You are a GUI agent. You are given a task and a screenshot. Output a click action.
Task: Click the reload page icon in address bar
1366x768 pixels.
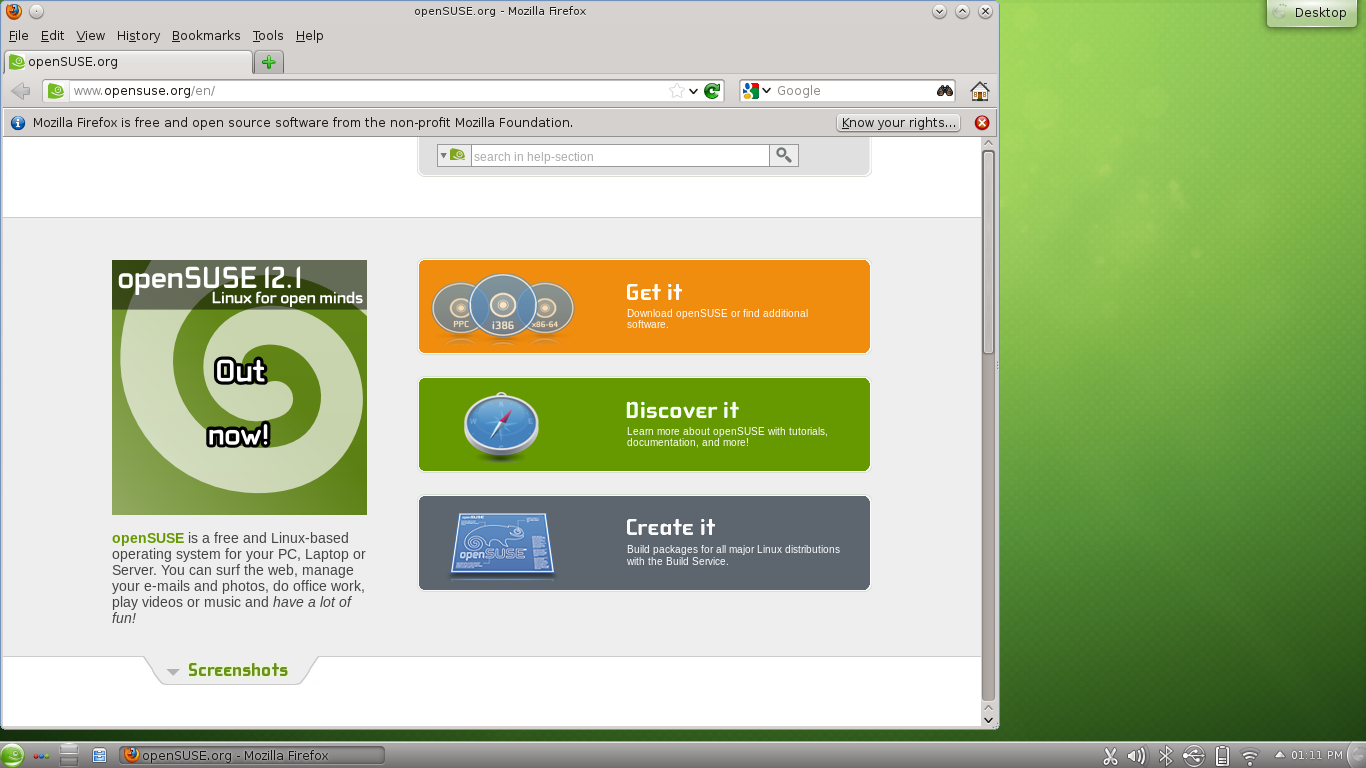pyautogui.click(x=712, y=91)
